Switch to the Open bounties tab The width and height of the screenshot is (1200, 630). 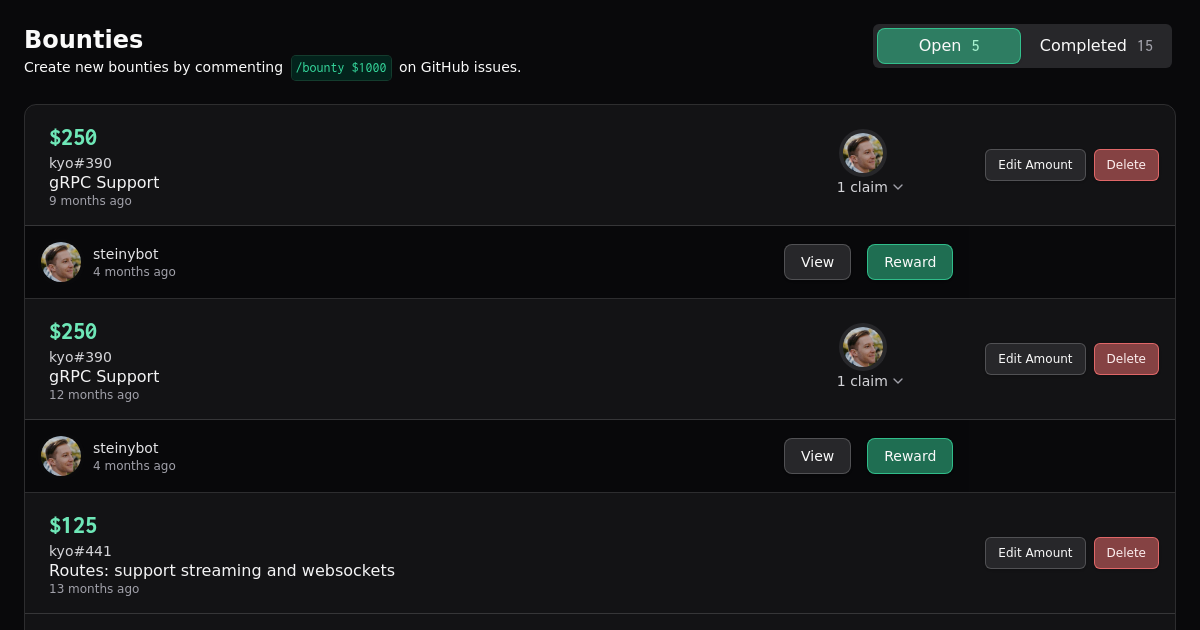948,46
